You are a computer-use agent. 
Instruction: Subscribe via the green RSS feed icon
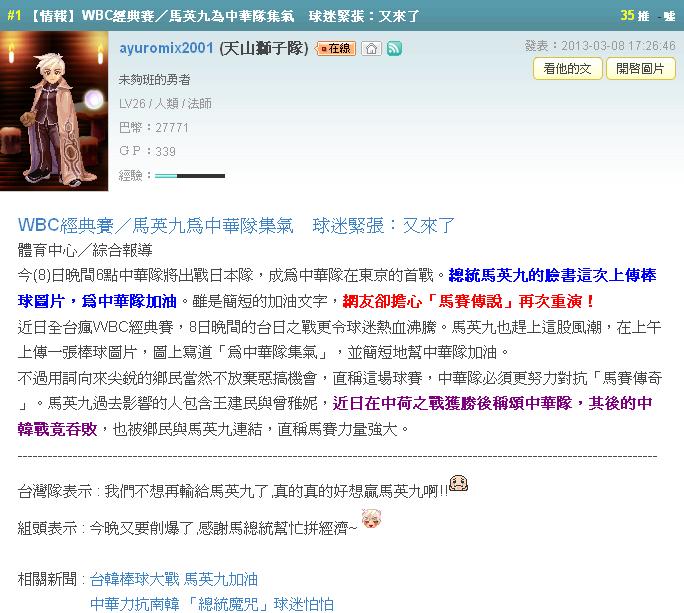pos(394,48)
